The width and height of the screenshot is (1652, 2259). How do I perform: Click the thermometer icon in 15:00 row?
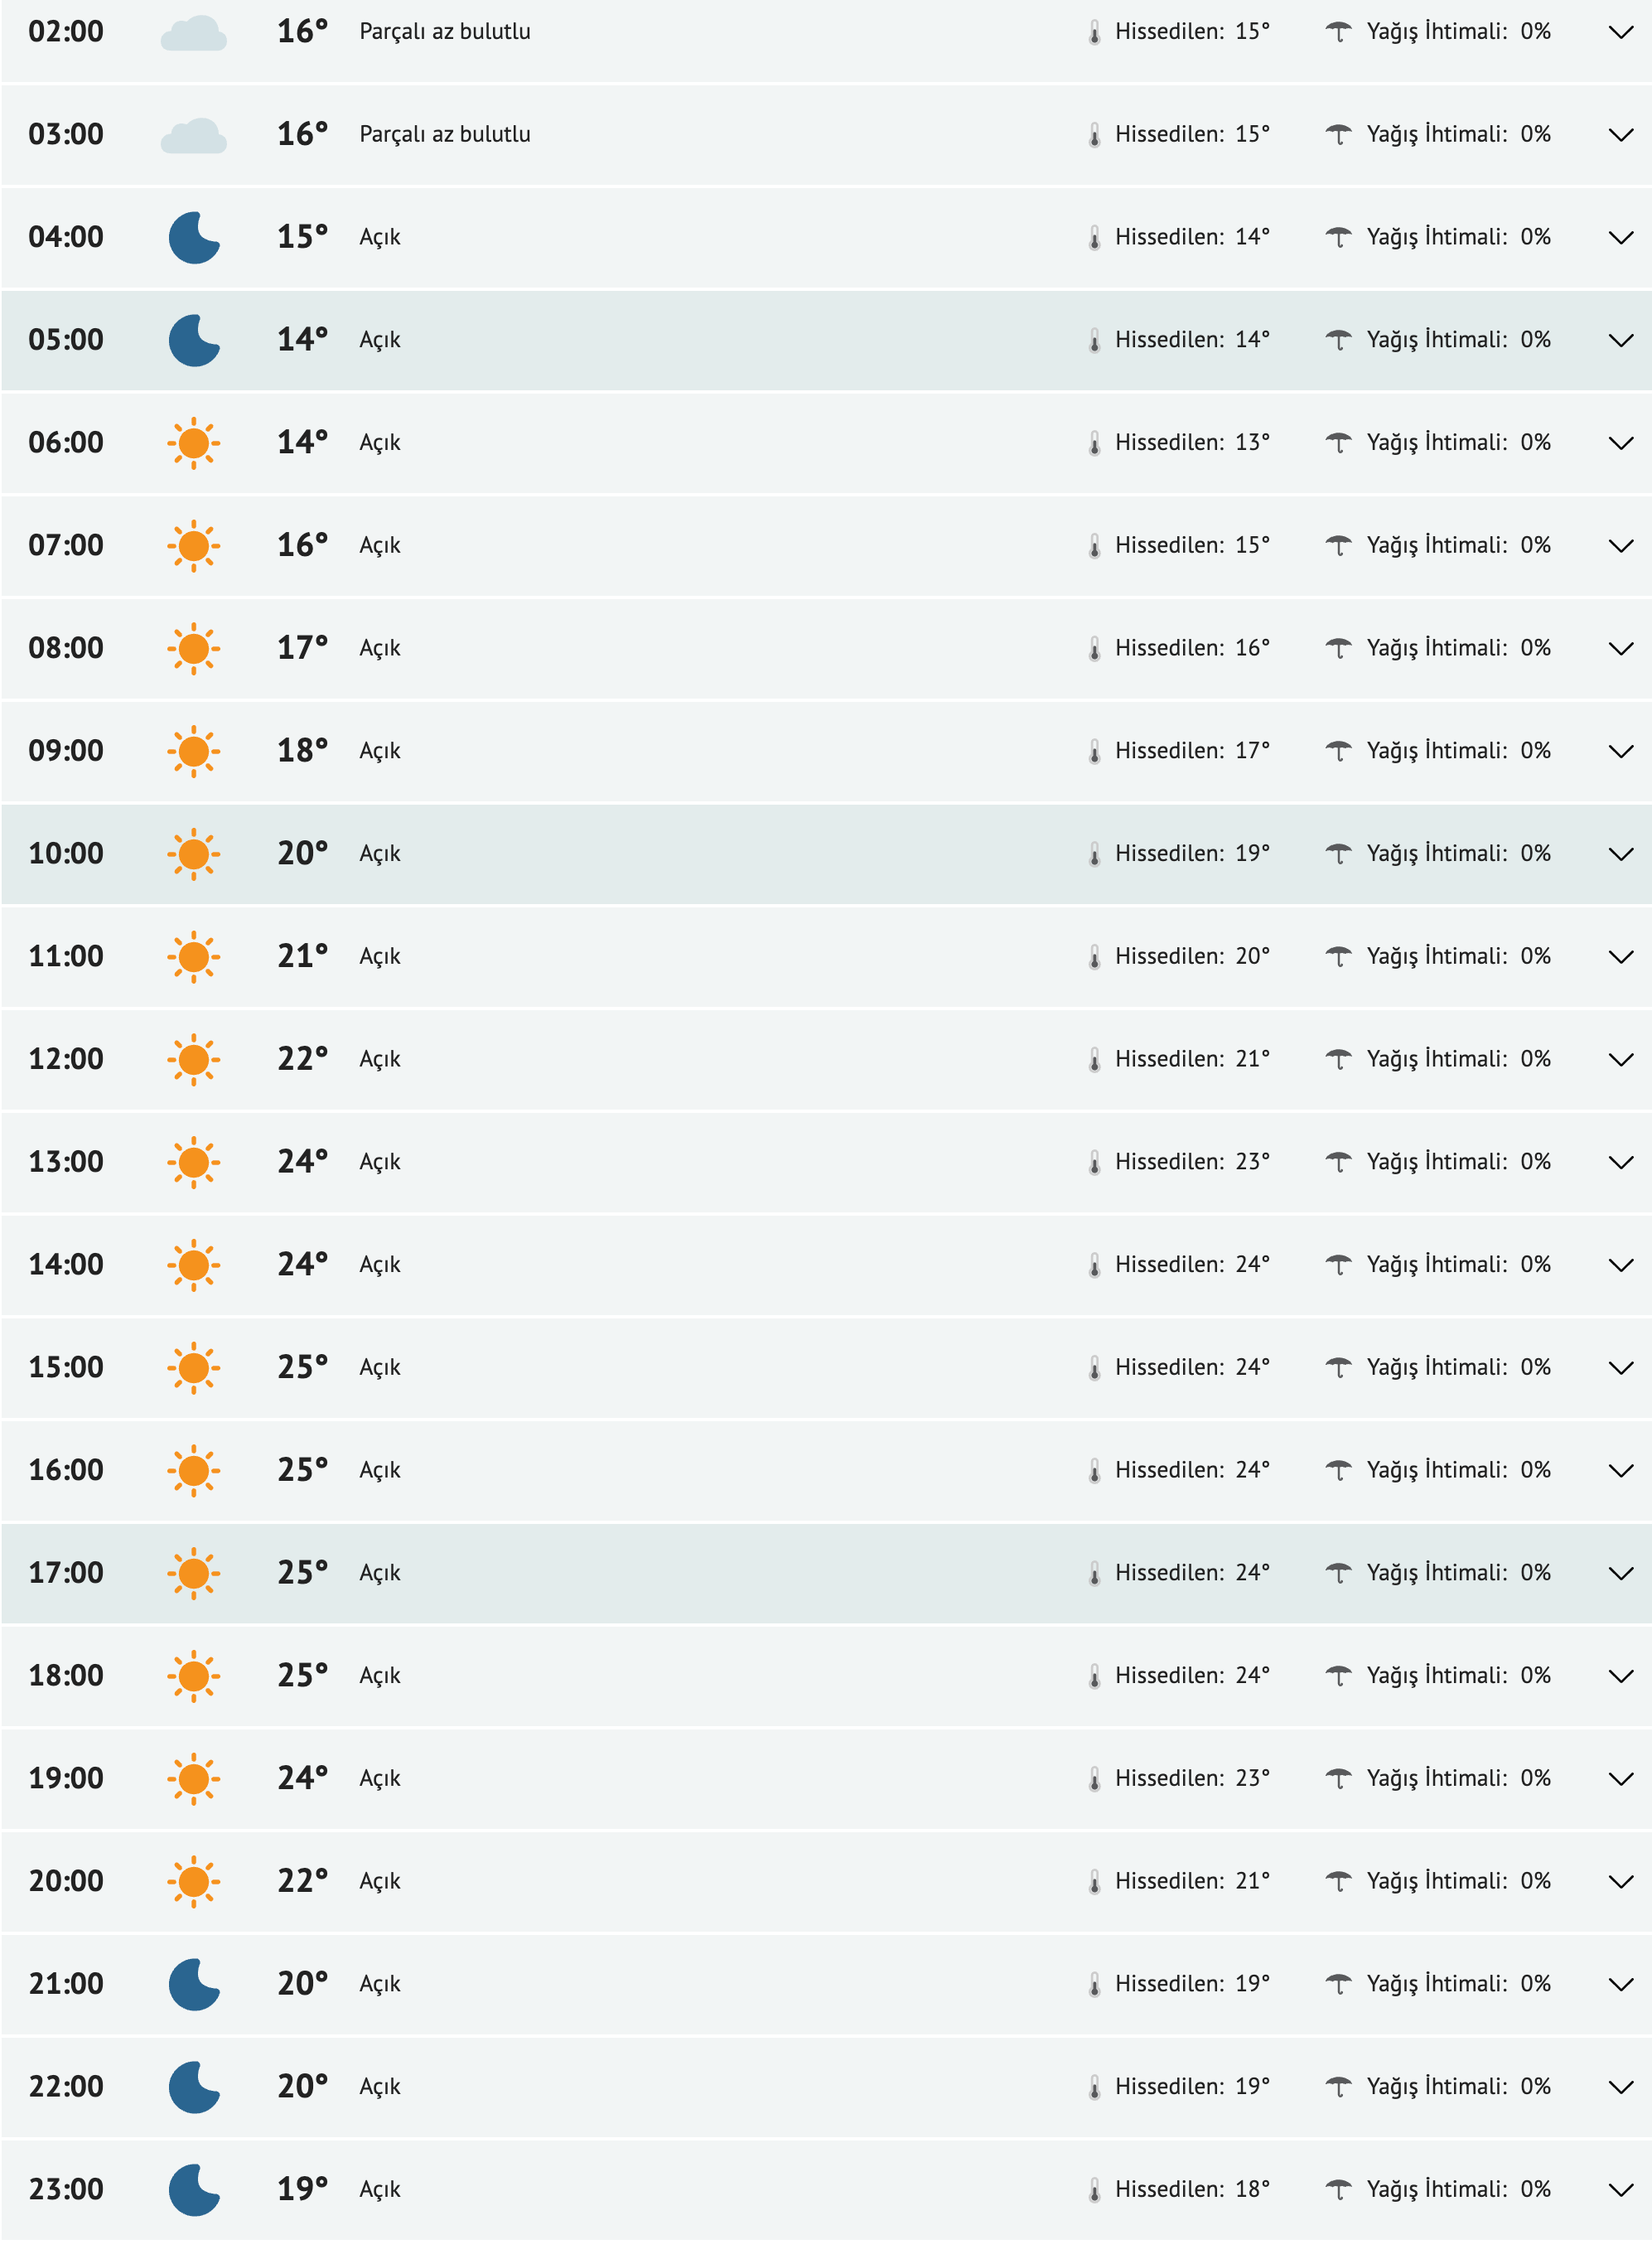1094,1368
